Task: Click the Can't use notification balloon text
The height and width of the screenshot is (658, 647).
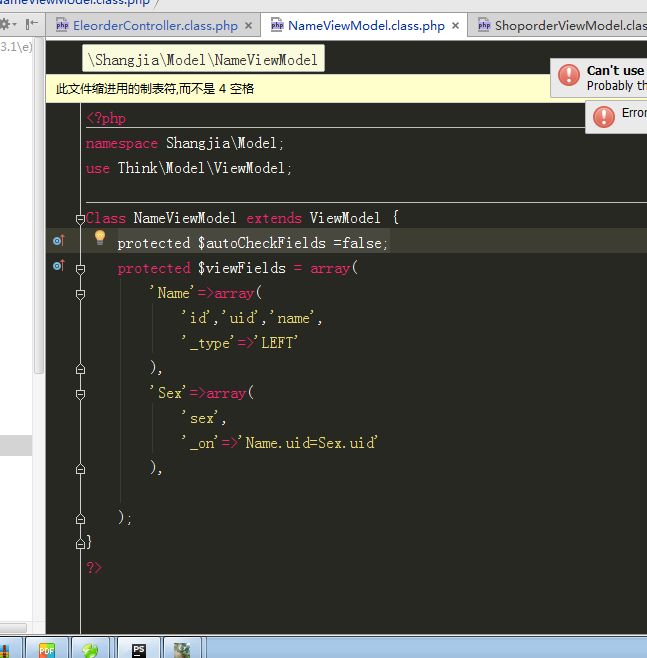Action: [x=615, y=71]
